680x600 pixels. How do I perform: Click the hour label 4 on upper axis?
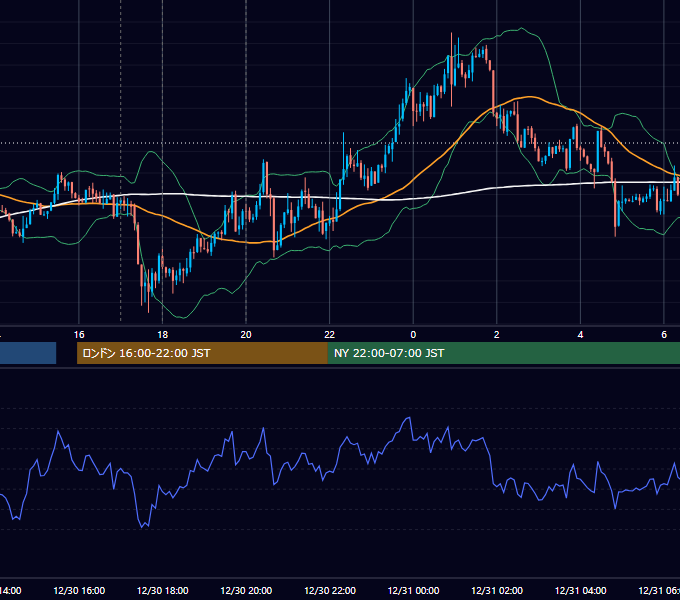580,335
